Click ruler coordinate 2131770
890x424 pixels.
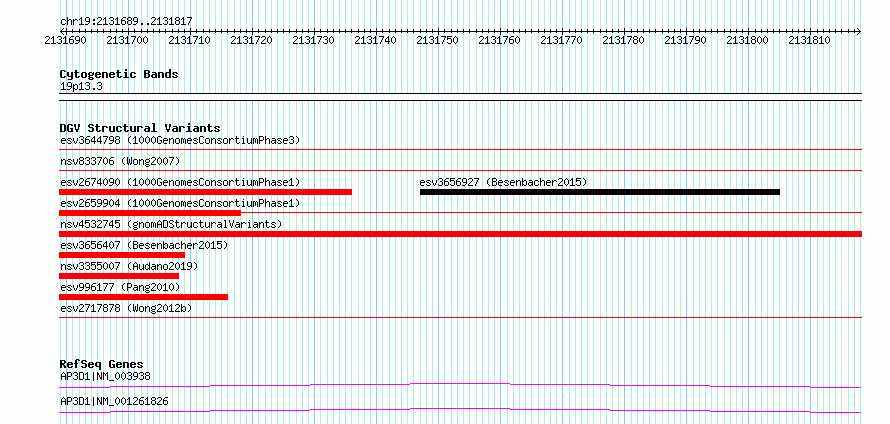561,40
